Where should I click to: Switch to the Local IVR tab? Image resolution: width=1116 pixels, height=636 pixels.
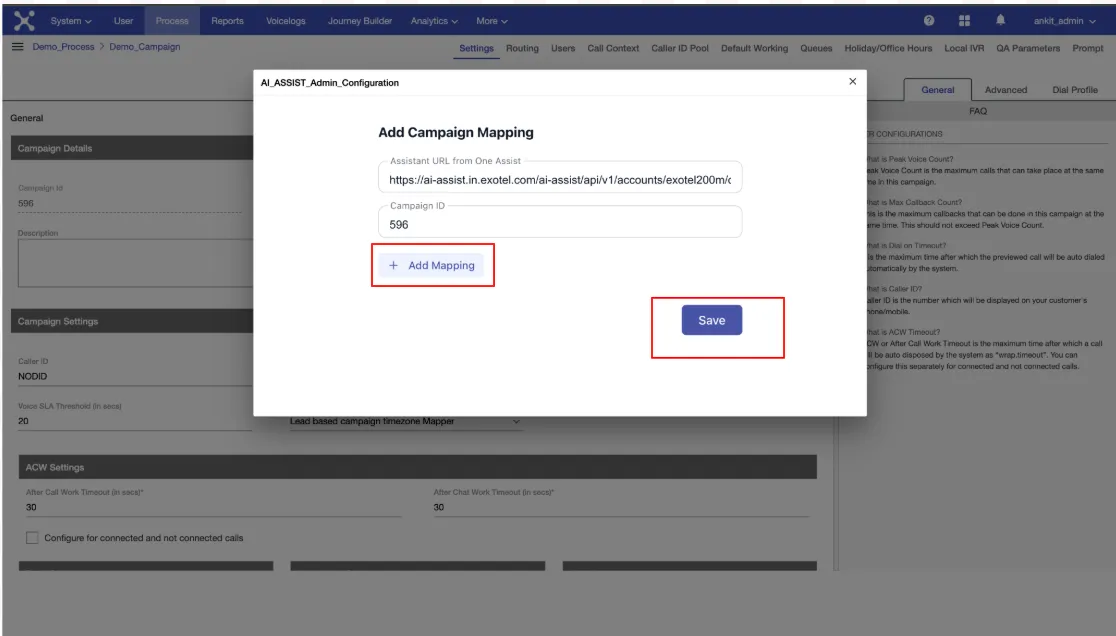point(964,48)
